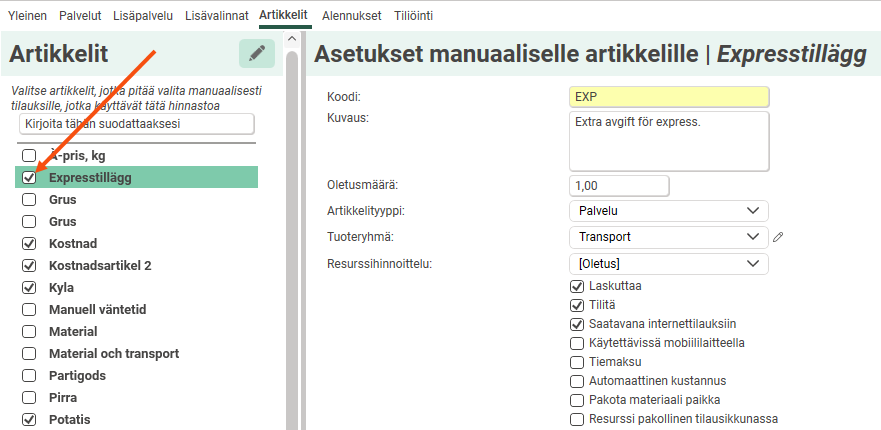Screen dimensions: 881x430
Task: Tick the Material och transport checkbox
Action: [29, 354]
